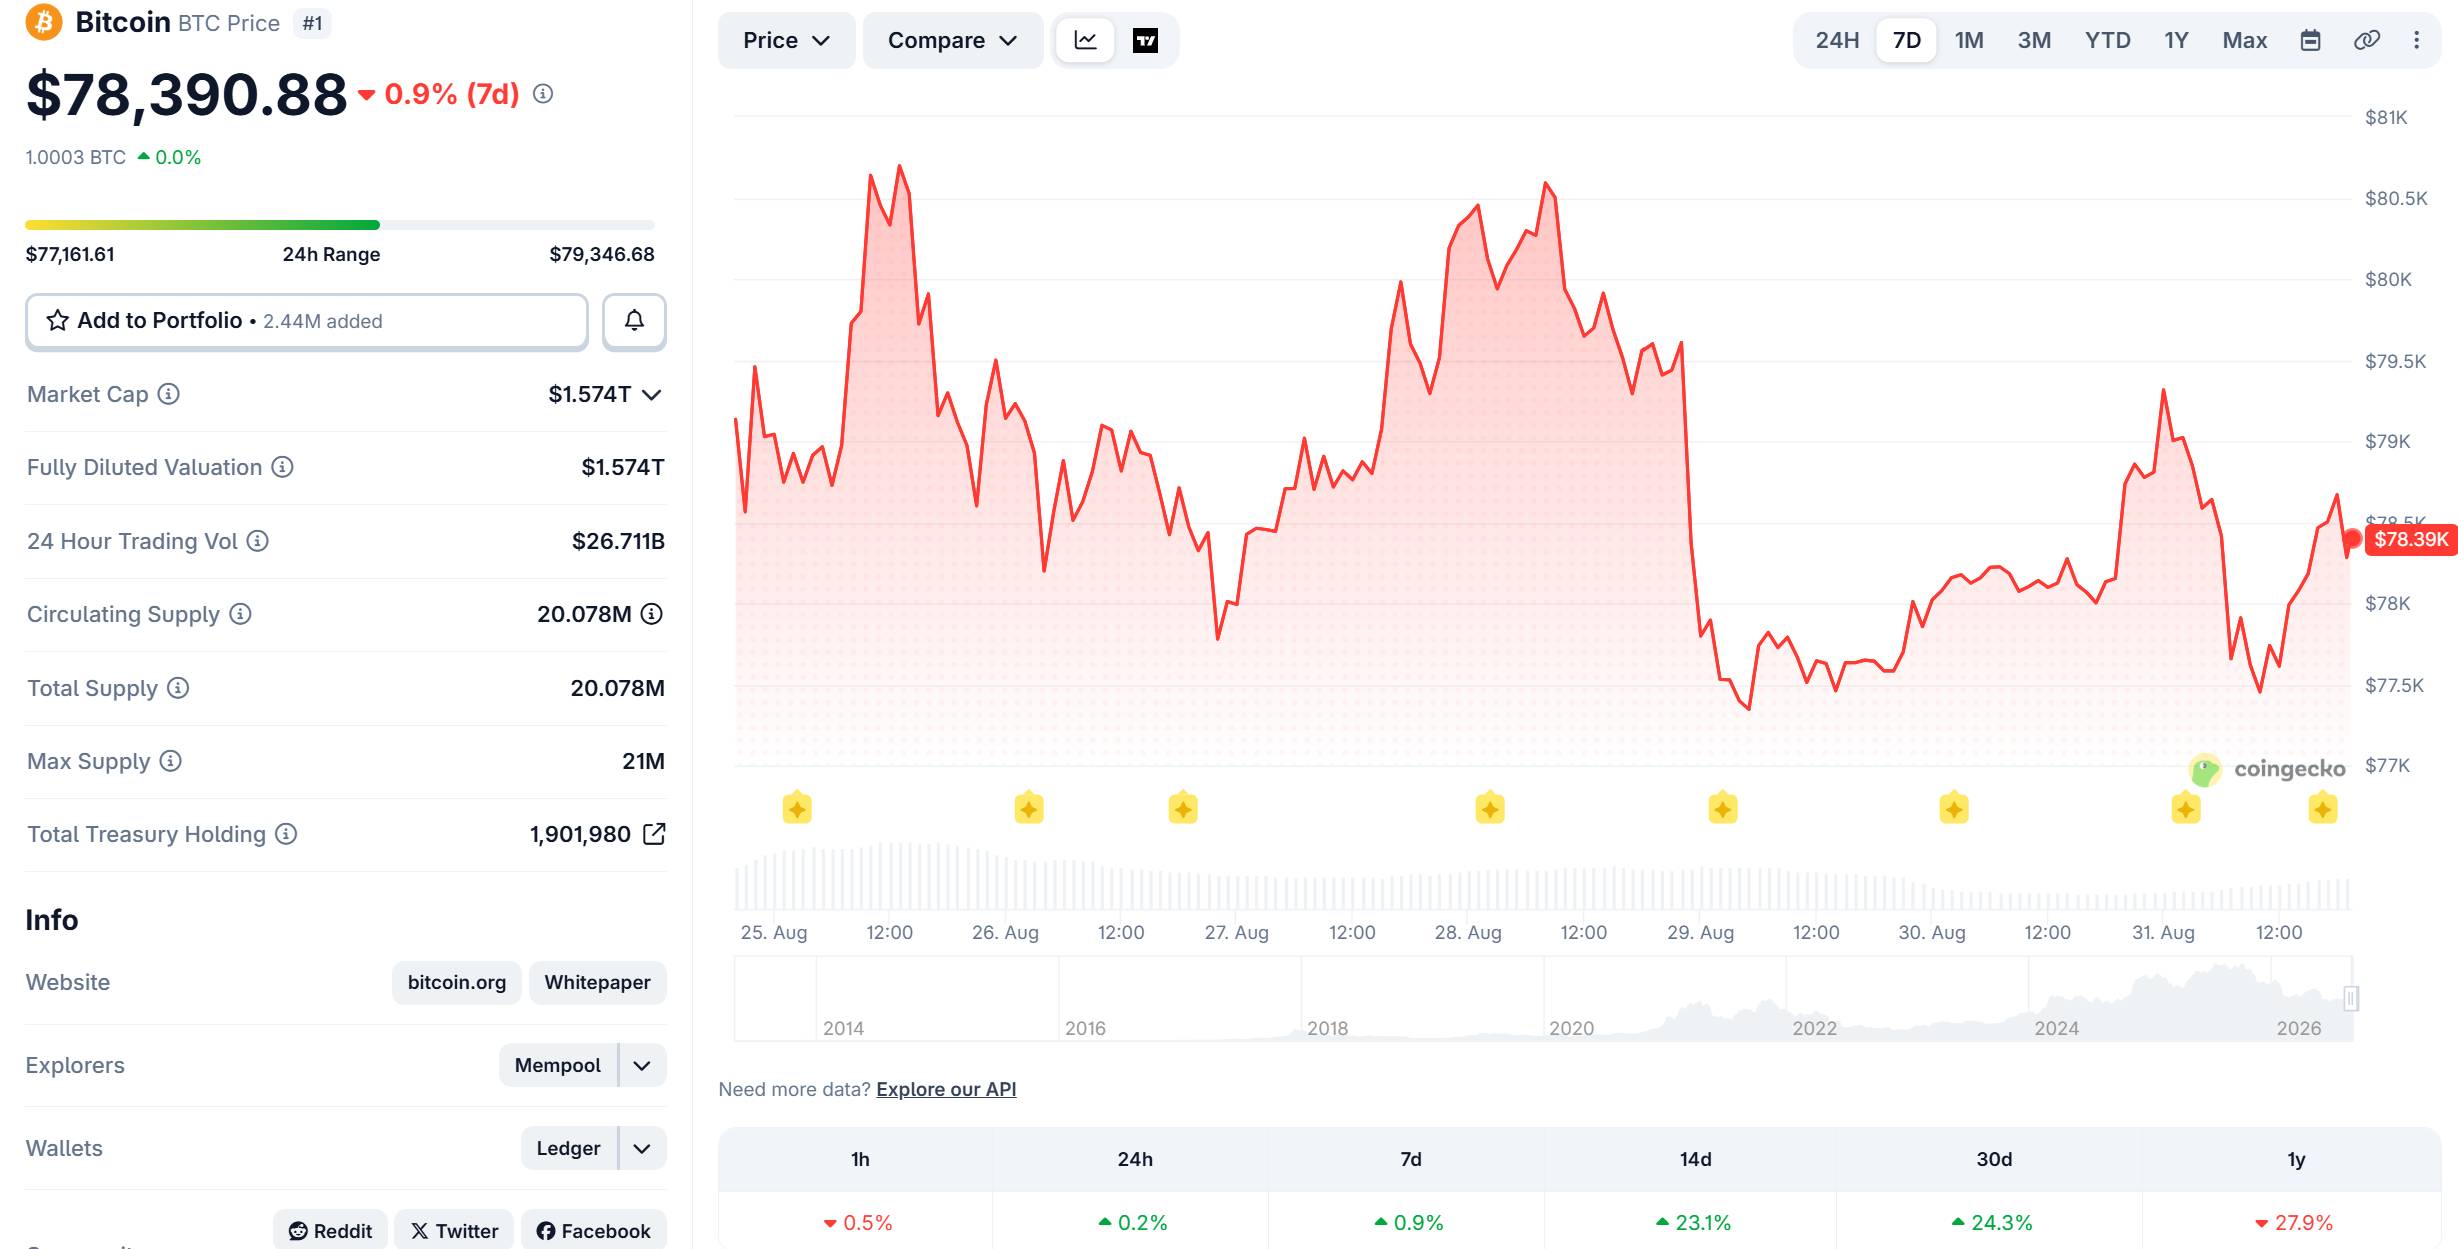
Task: Switch to the TradingView chart icon
Action: coord(1145,40)
